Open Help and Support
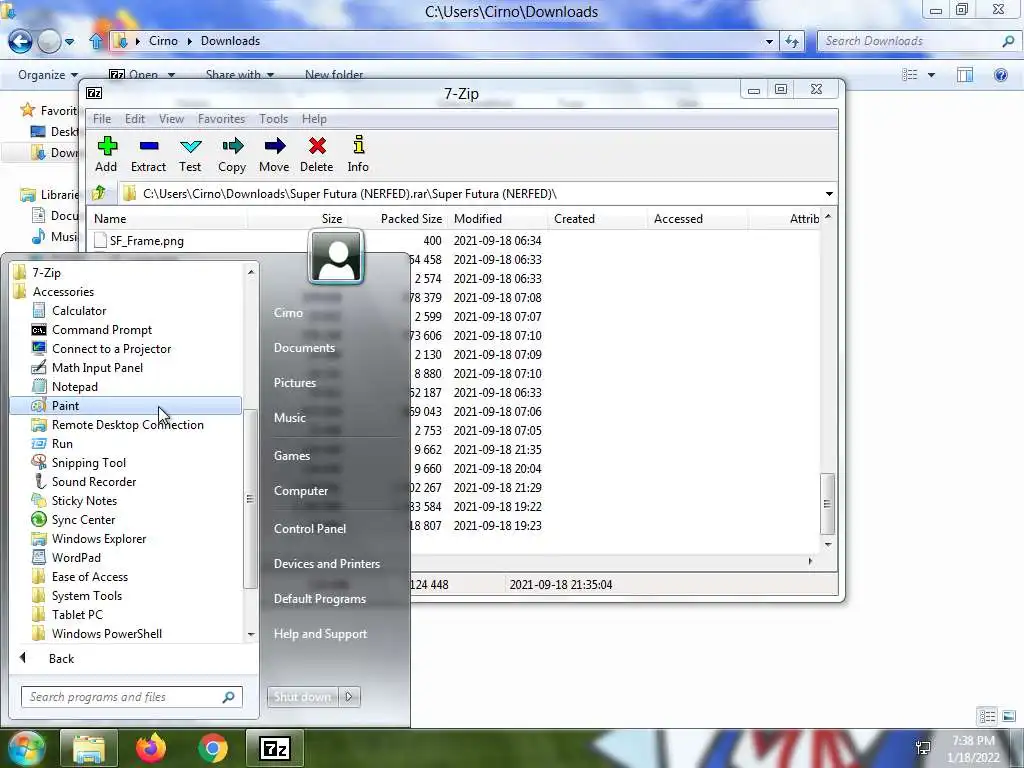Screen dimensions: 1024x768 320,634
